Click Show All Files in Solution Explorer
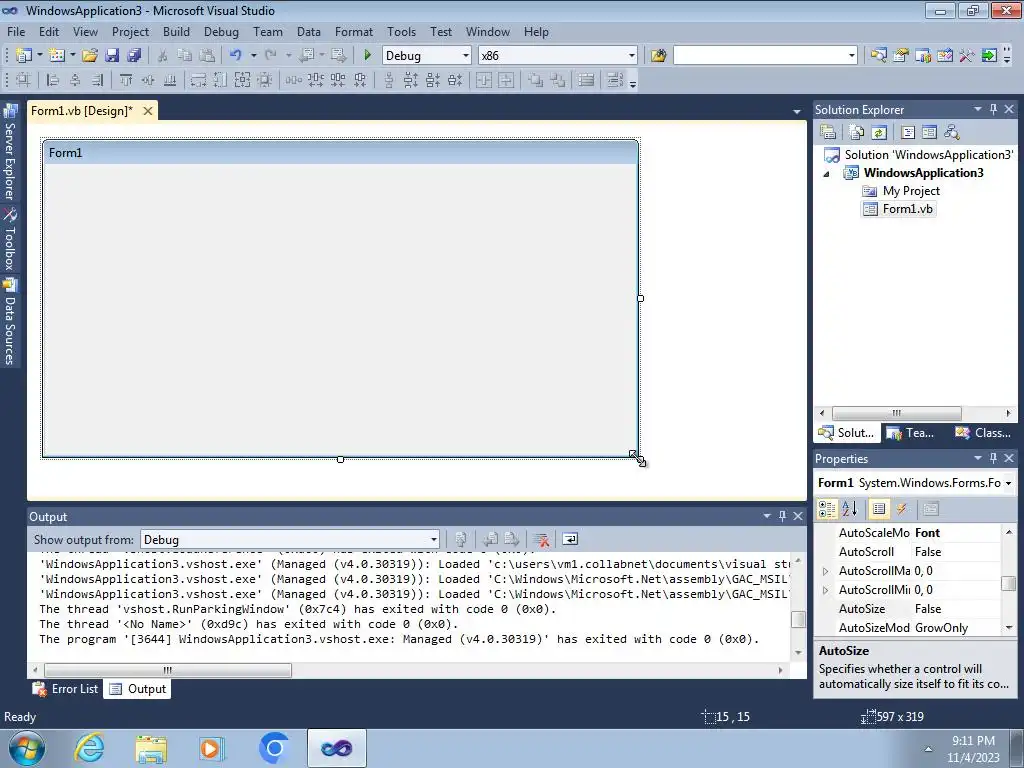This screenshot has width=1024, height=768. [x=857, y=133]
